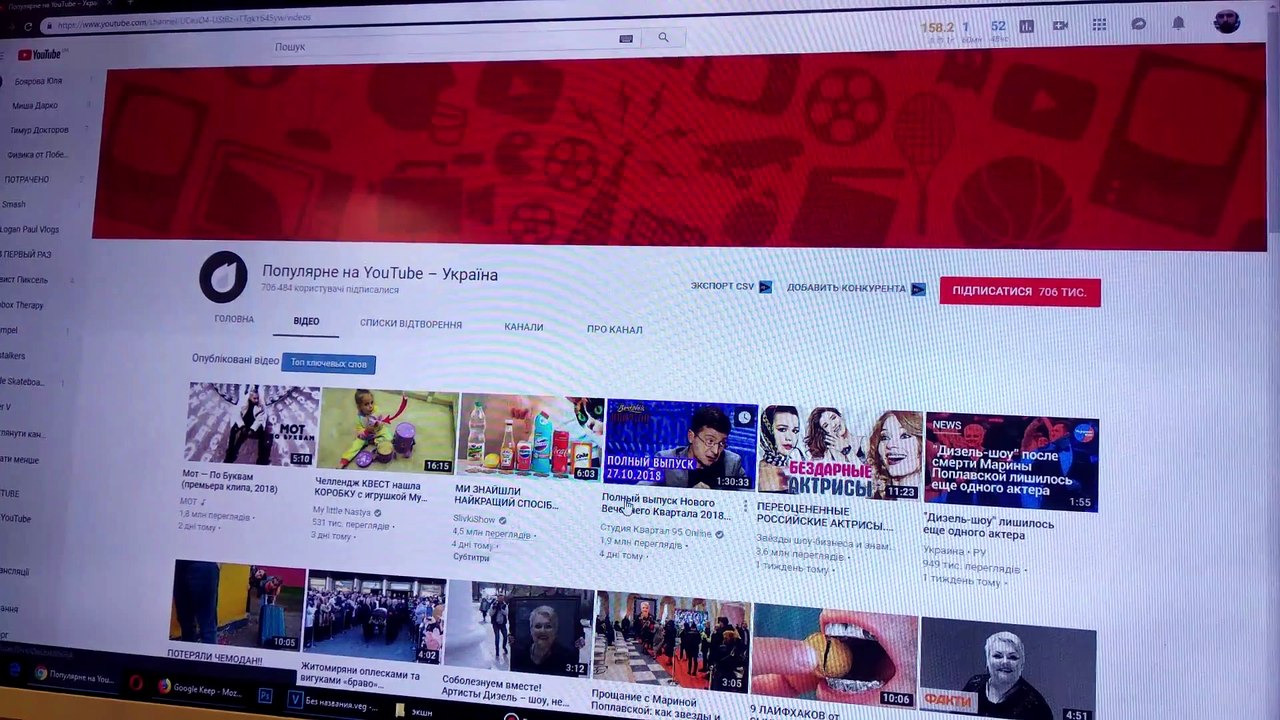1280x720 pixels.
Task: Click the icon next to ЭКСПОРТ CSV
Action: click(x=765, y=287)
